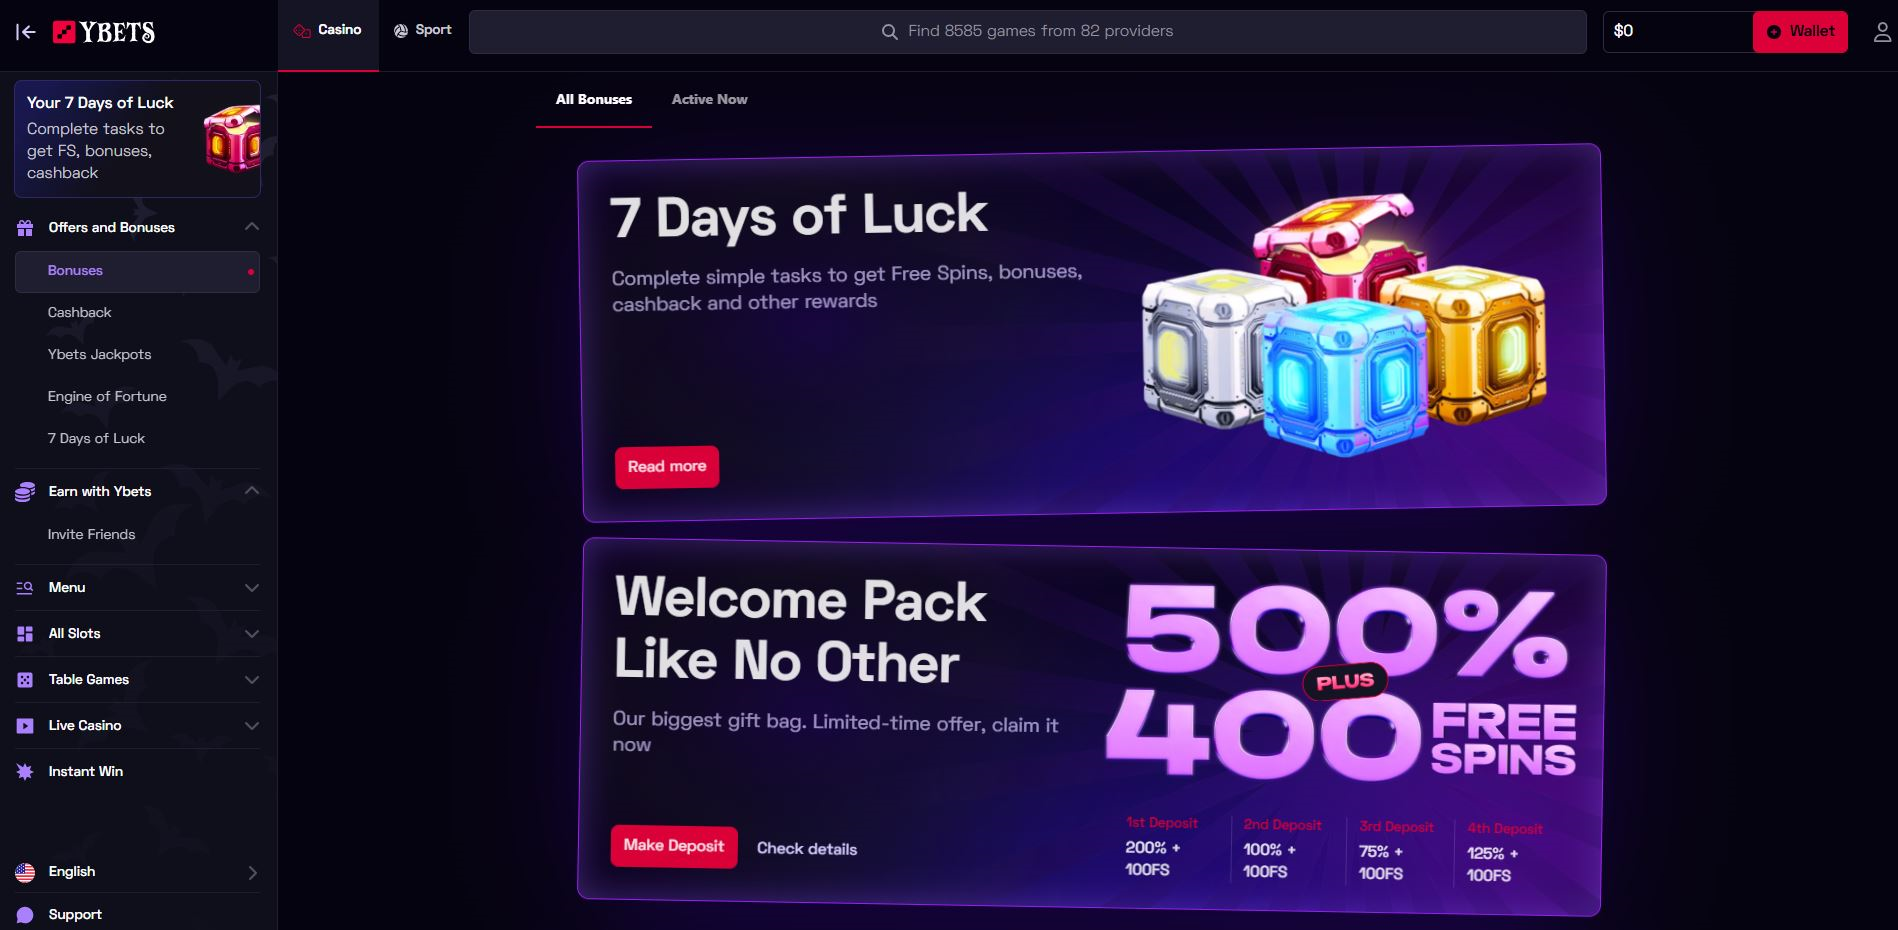Screen dimensions: 1898x930
Task: Click the Earn with Ybets coins icon
Action: click(25, 492)
